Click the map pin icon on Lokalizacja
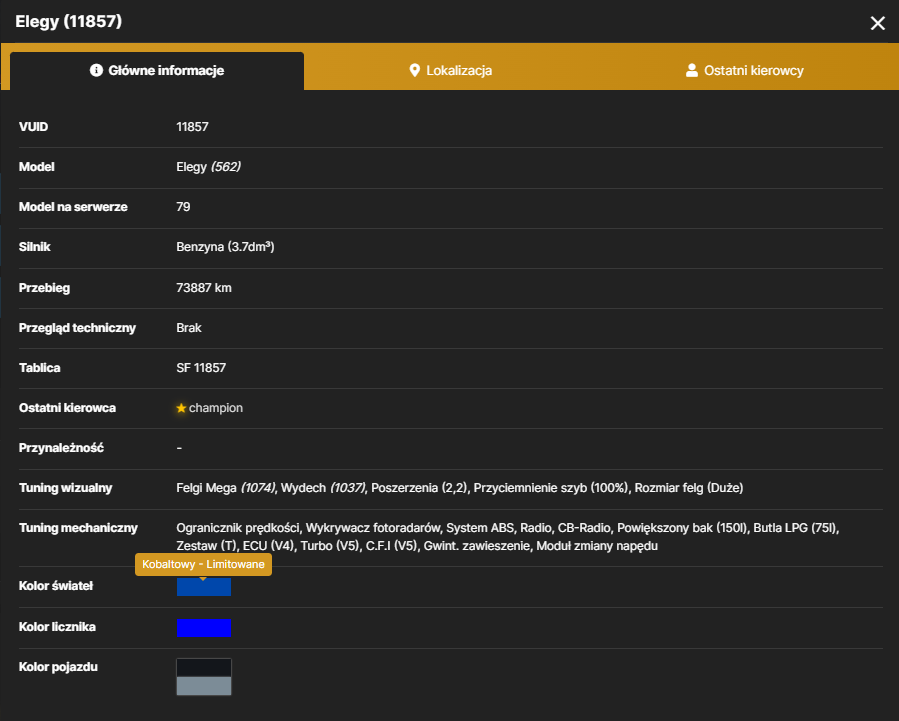Viewport: 899px width, 721px height. click(415, 70)
